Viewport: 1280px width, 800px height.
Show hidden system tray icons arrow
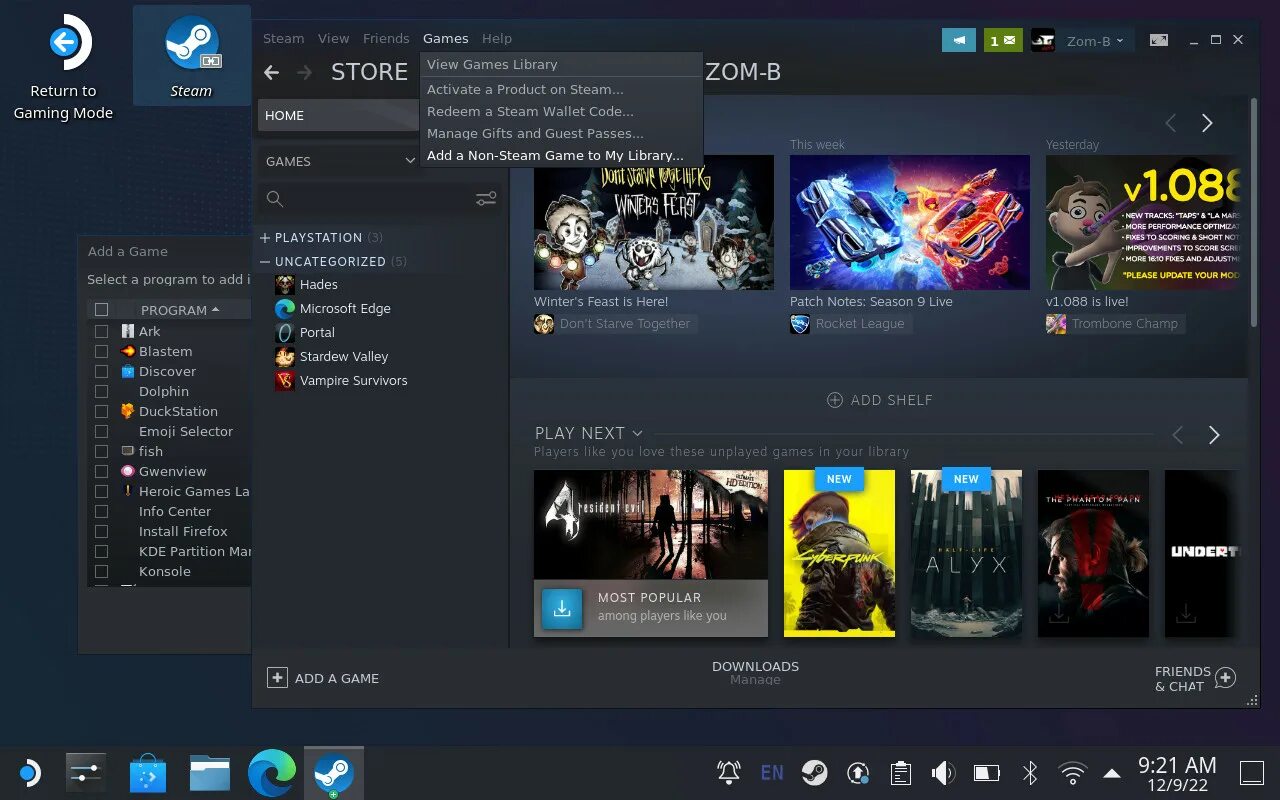1111,773
